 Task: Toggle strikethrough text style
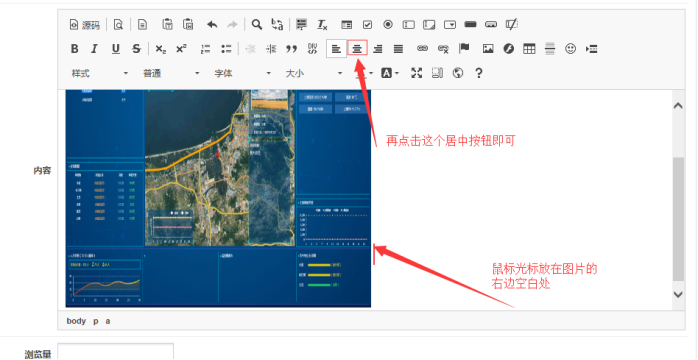136,49
